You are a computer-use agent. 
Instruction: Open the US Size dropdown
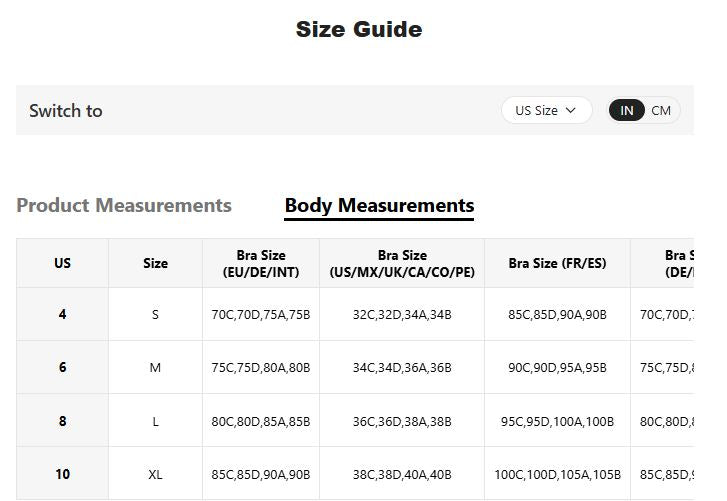pyautogui.click(x=547, y=110)
